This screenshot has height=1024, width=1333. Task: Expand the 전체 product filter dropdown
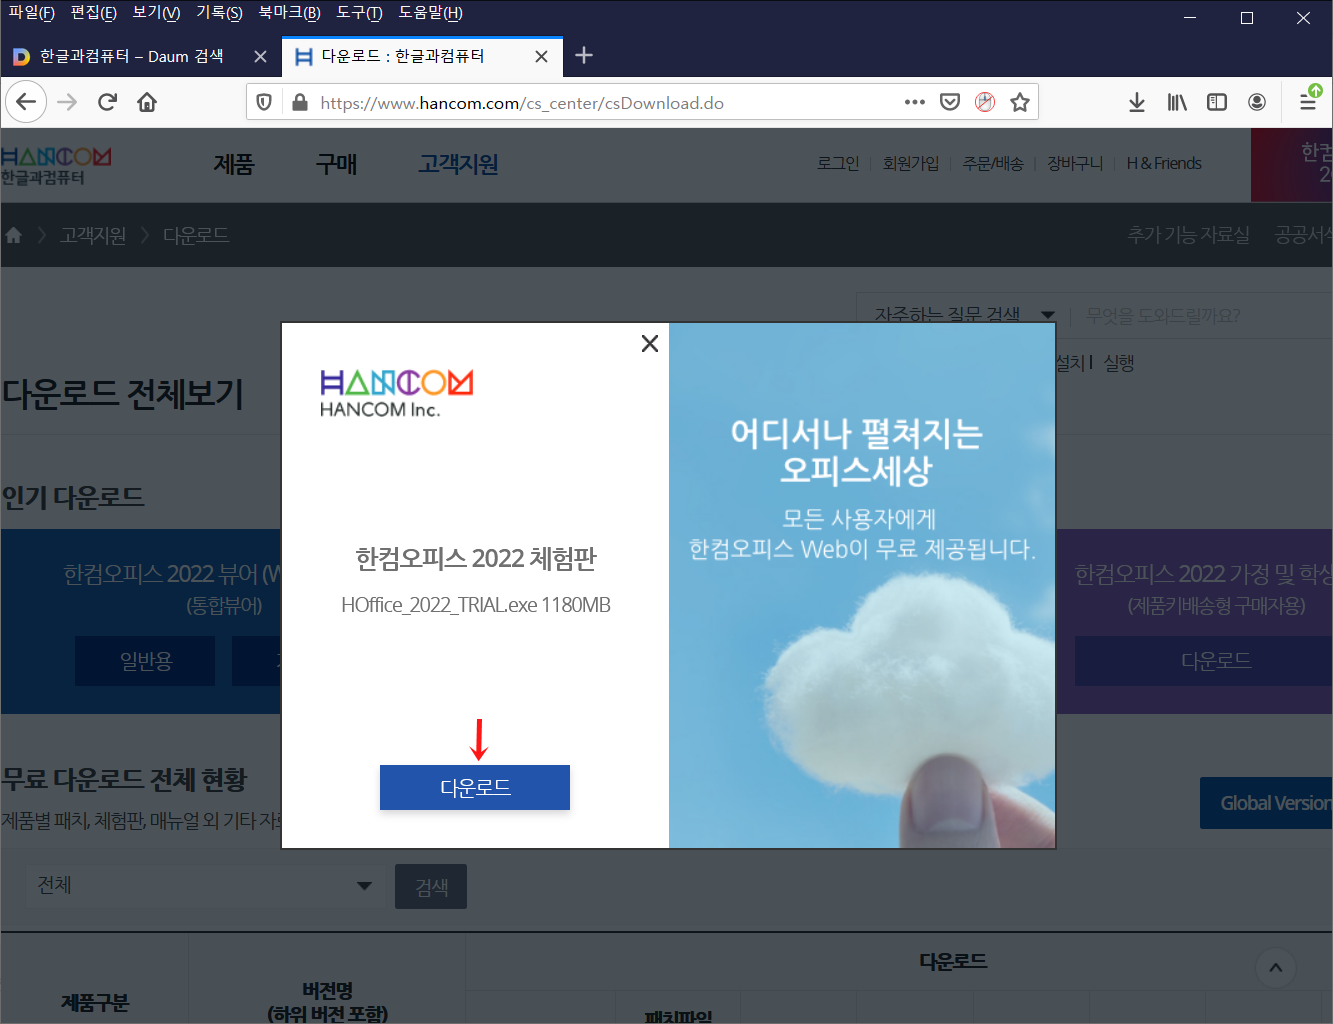click(x=204, y=885)
